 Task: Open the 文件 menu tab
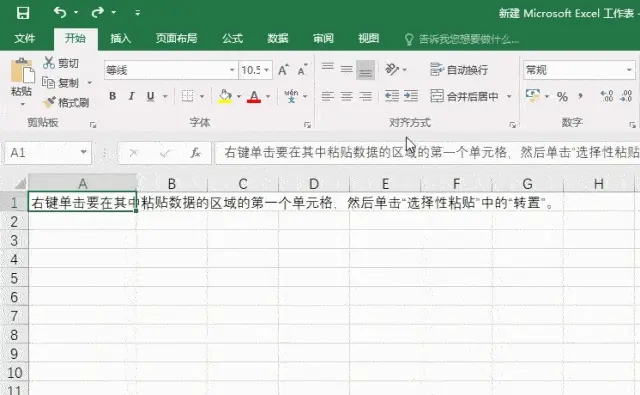24,38
